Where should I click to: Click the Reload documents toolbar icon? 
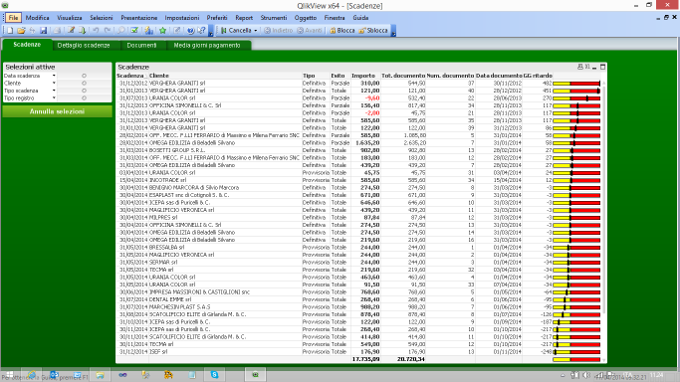(x=82, y=30)
